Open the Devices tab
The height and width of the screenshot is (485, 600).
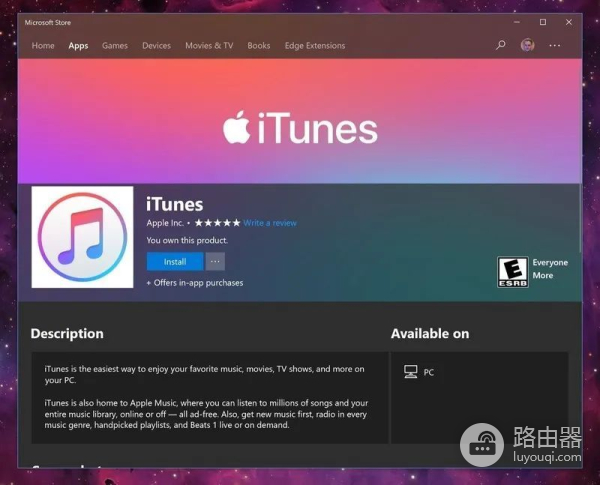(157, 46)
